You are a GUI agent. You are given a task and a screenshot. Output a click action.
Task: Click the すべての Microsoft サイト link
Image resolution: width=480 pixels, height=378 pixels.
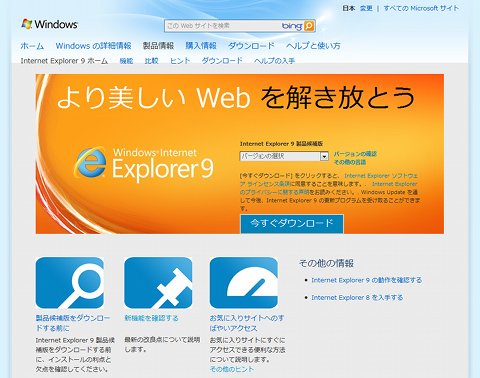click(421, 8)
